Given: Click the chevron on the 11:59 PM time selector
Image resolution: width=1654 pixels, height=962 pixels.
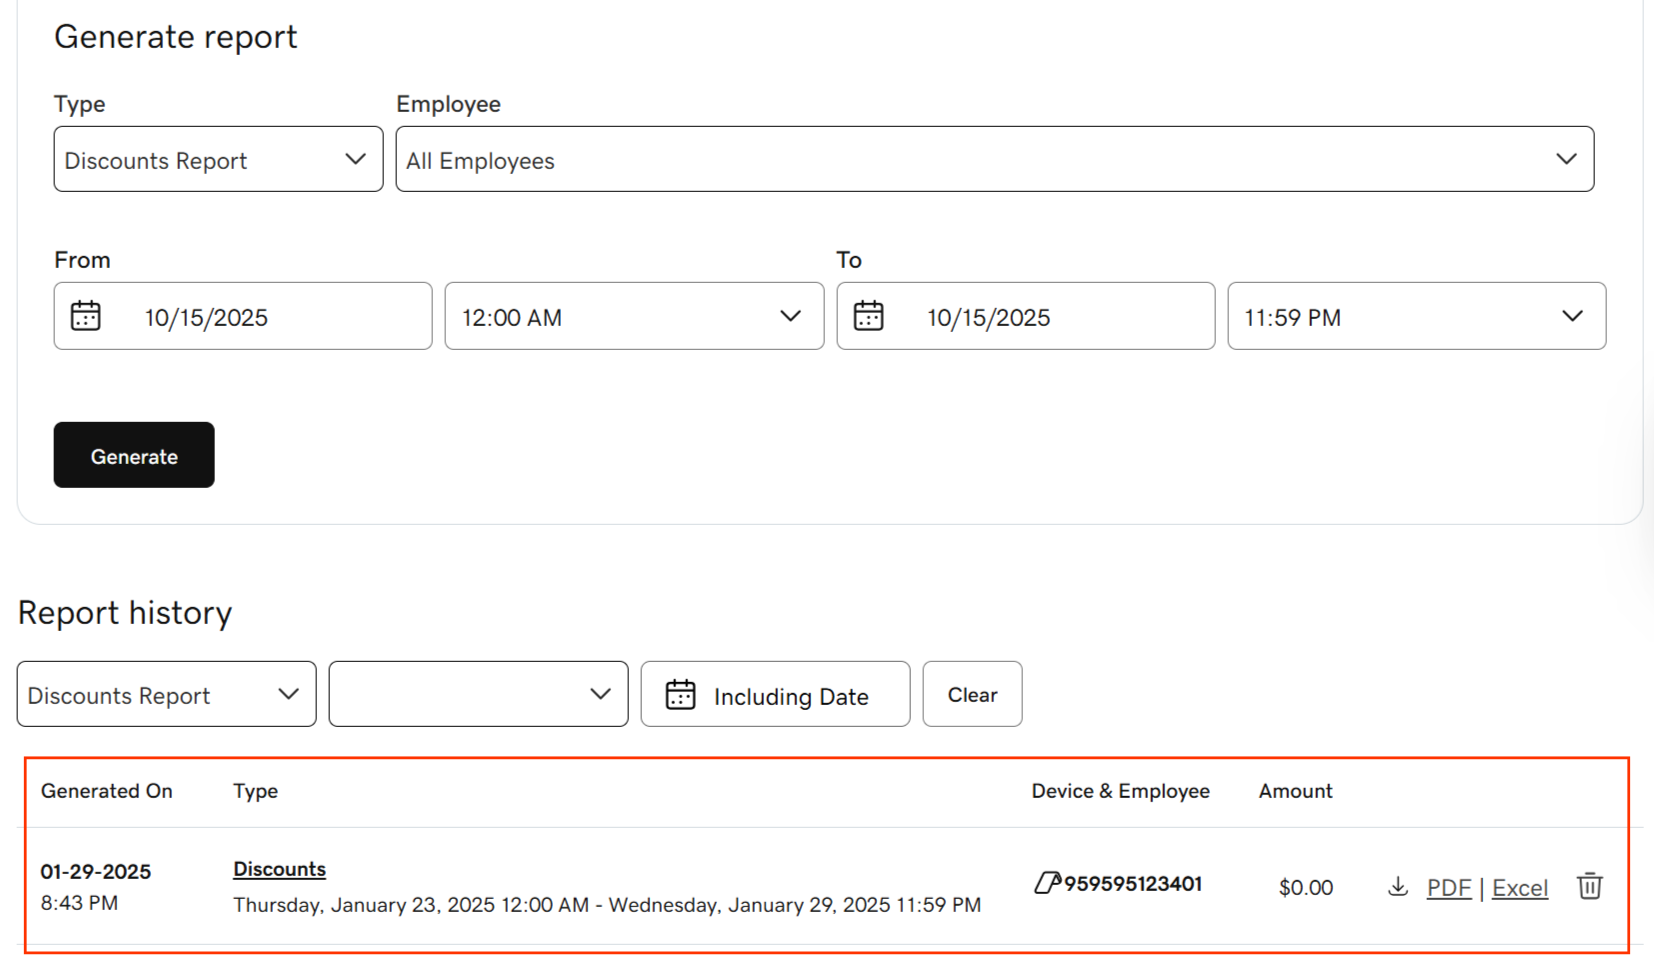Looking at the screenshot, I should (1572, 316).
